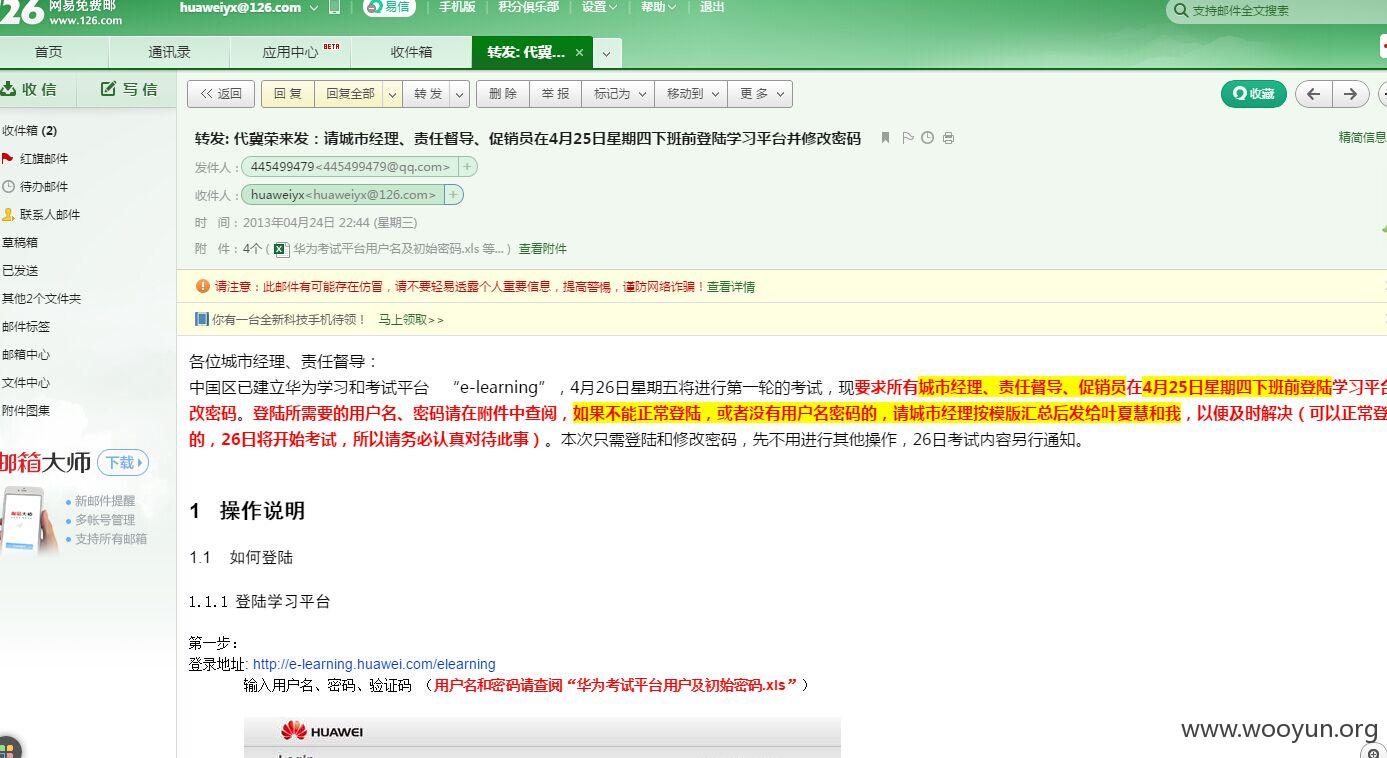Open the 帮助 dropdown menu
1387x758 pixels.
[x=659, y=7]
